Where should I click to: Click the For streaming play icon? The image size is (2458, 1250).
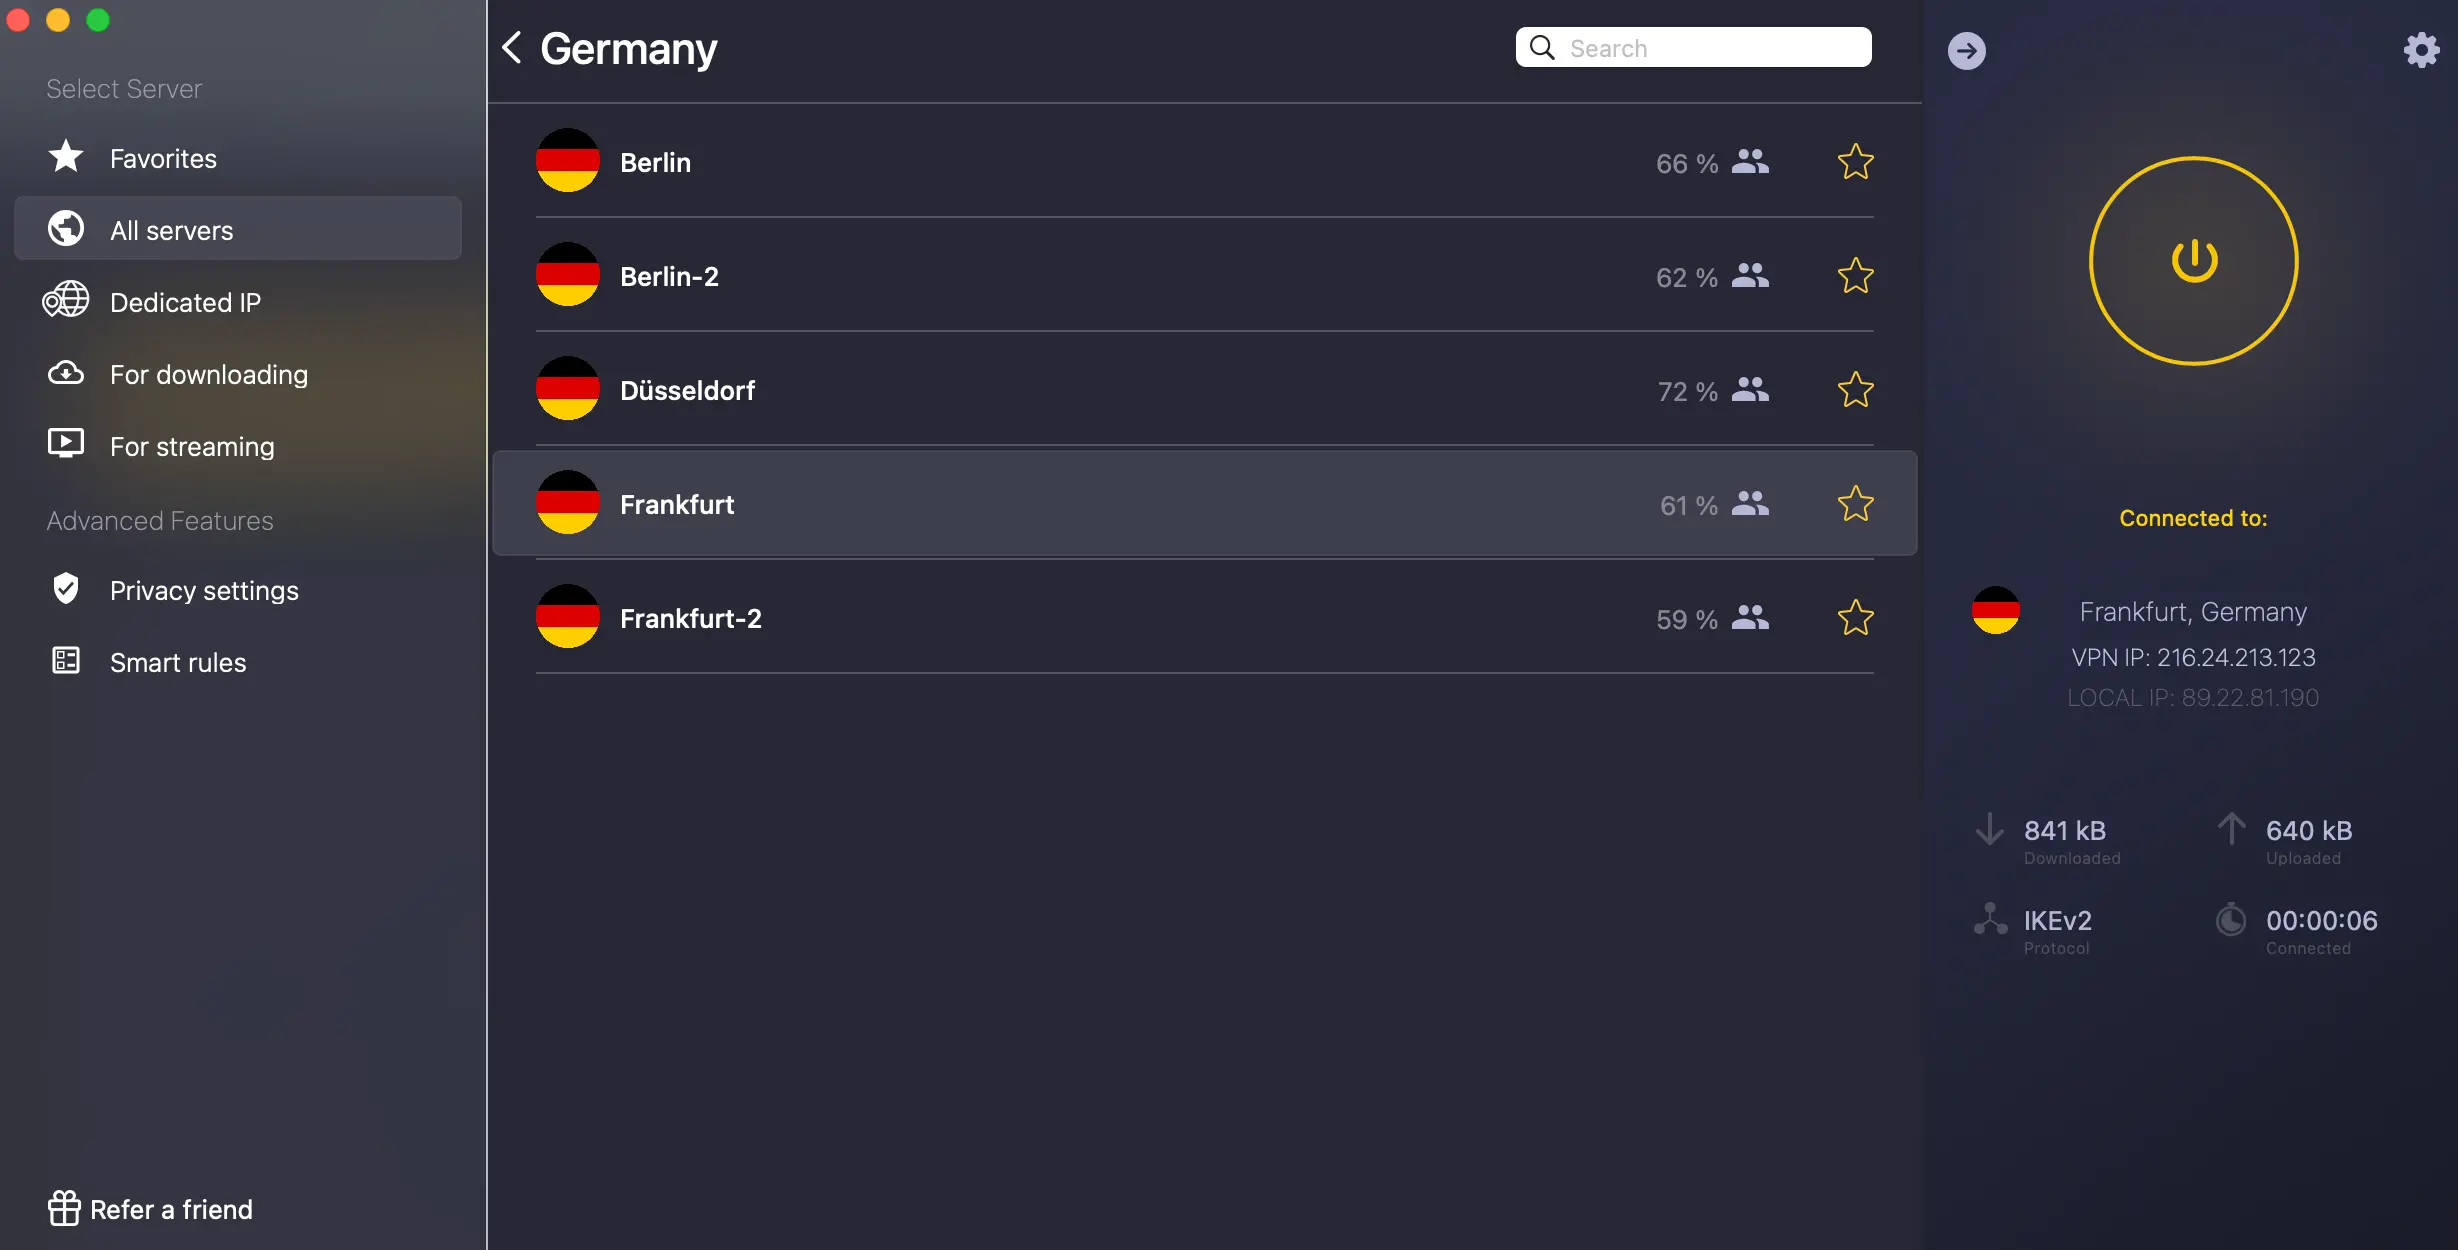pos(66,445)
